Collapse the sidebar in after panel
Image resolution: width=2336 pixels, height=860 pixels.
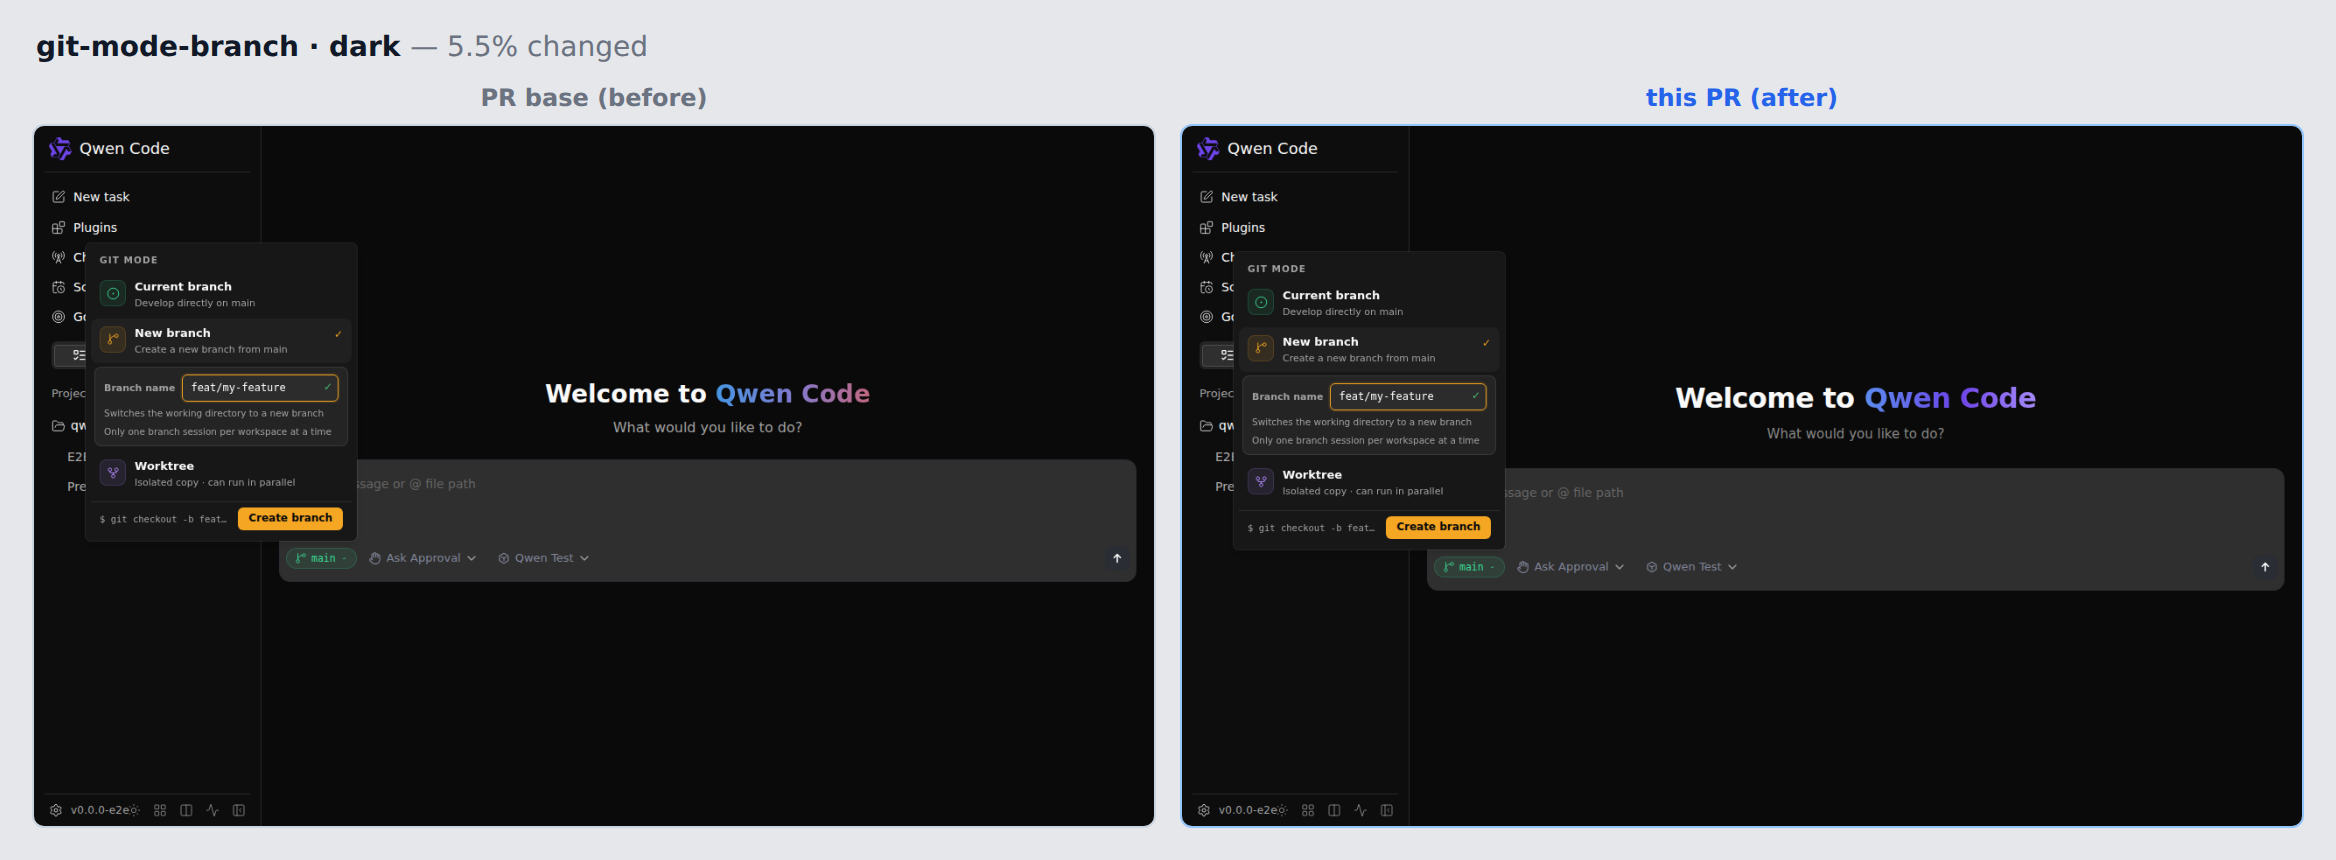pos(1387,810)
